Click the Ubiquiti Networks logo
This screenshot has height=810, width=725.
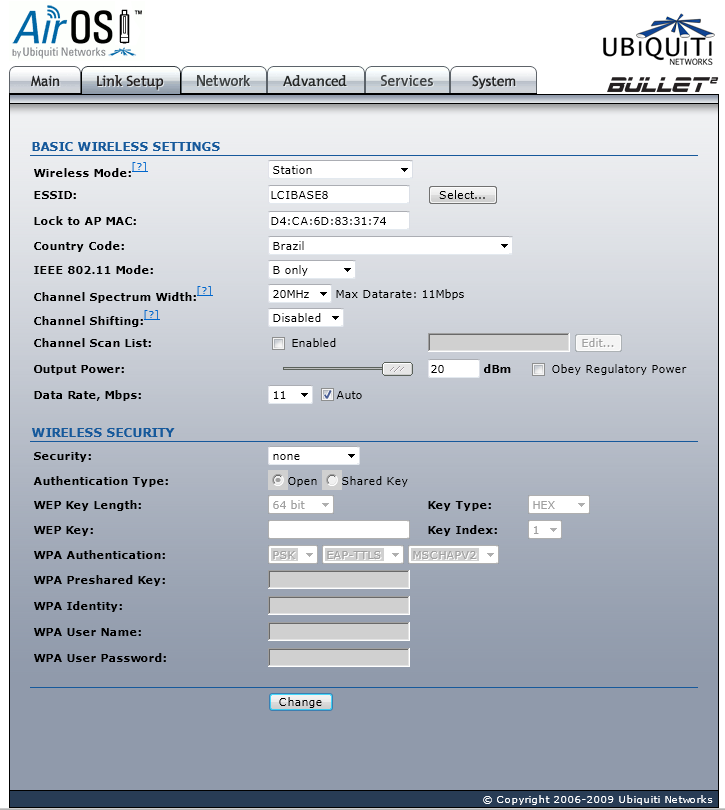657,40
